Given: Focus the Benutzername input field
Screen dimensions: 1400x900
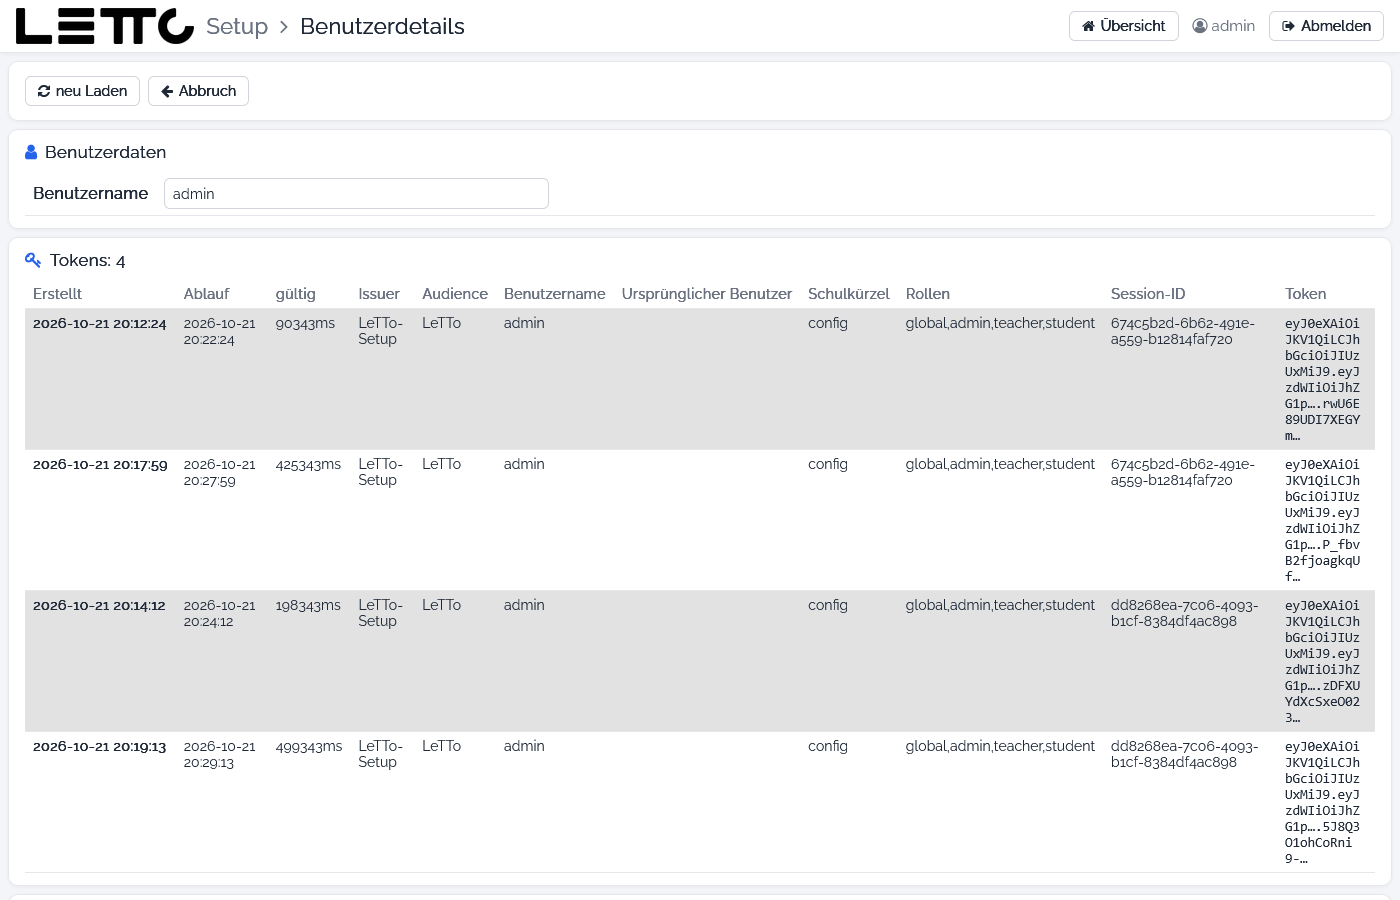Looking at the screenshot, I should pyautogui.click(x=356, y=194).
